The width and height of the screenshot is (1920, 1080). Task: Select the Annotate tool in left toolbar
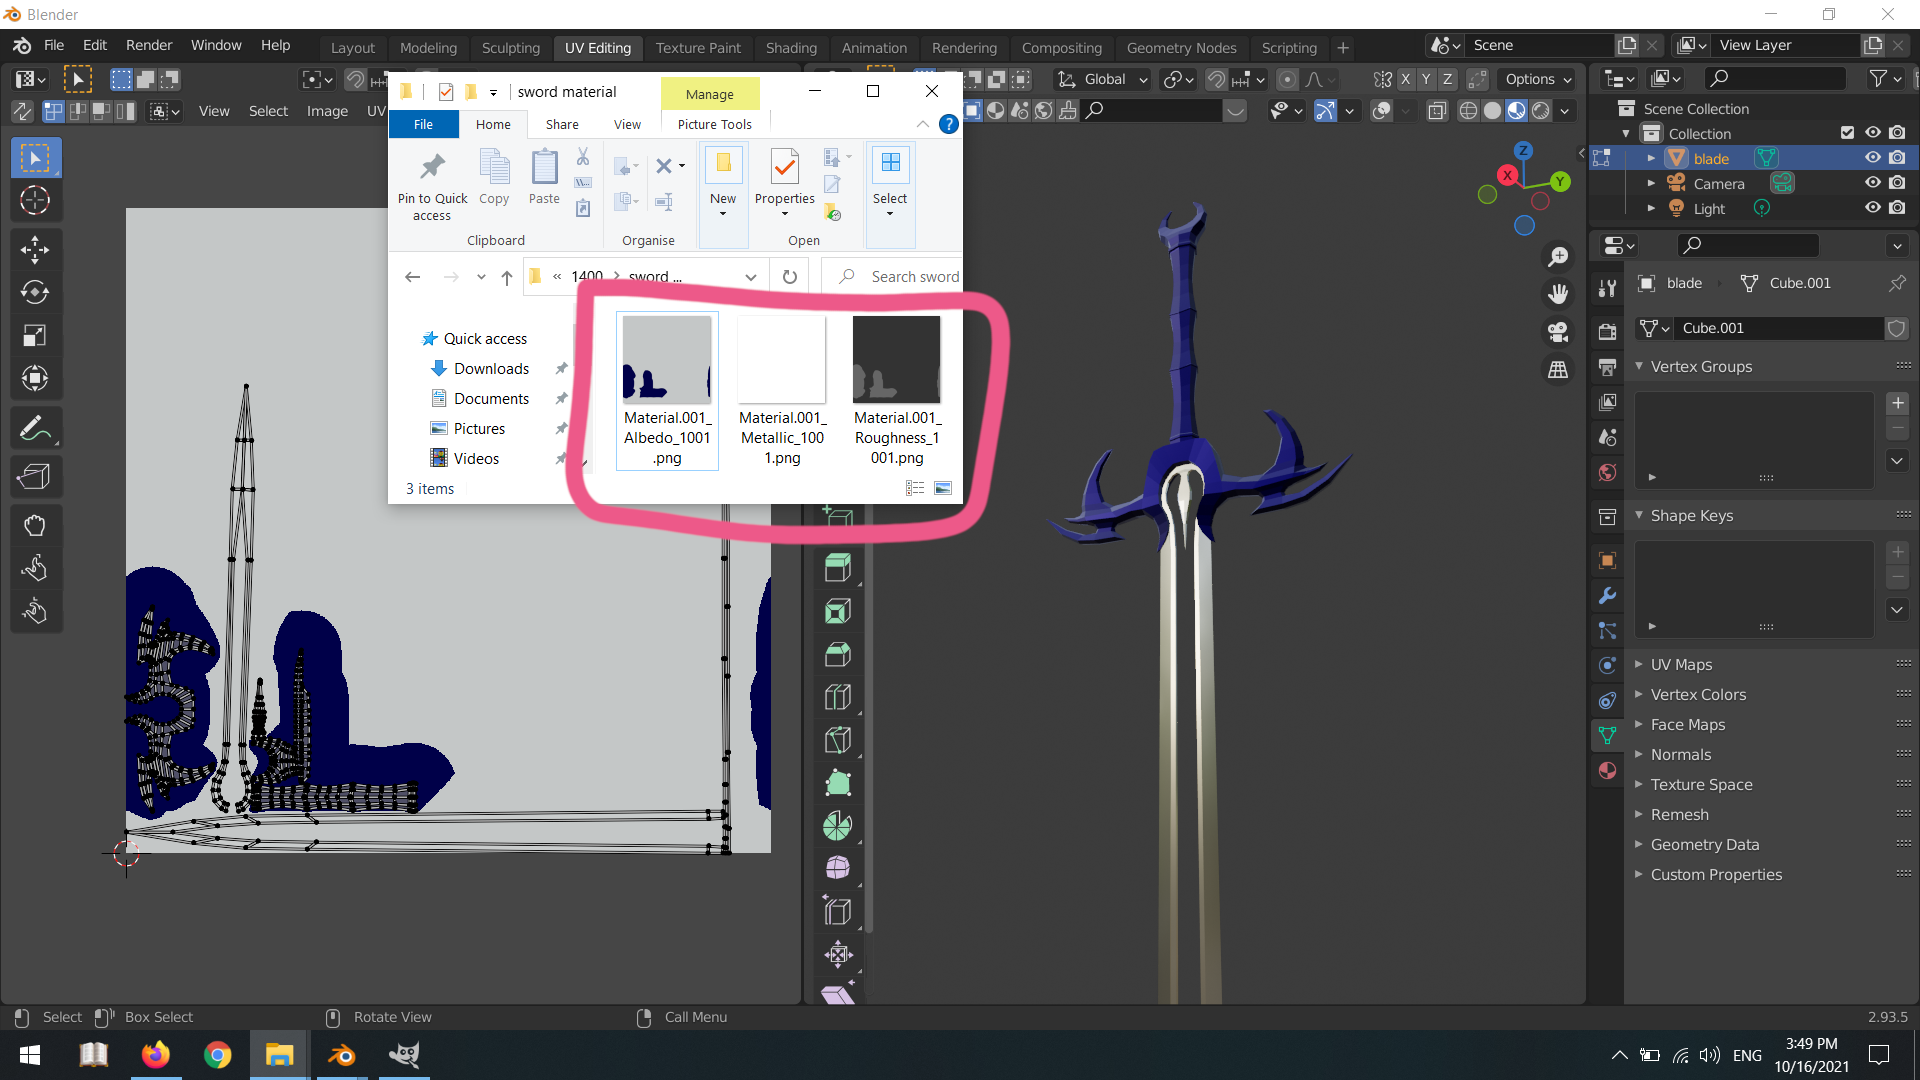coord(35,430)
